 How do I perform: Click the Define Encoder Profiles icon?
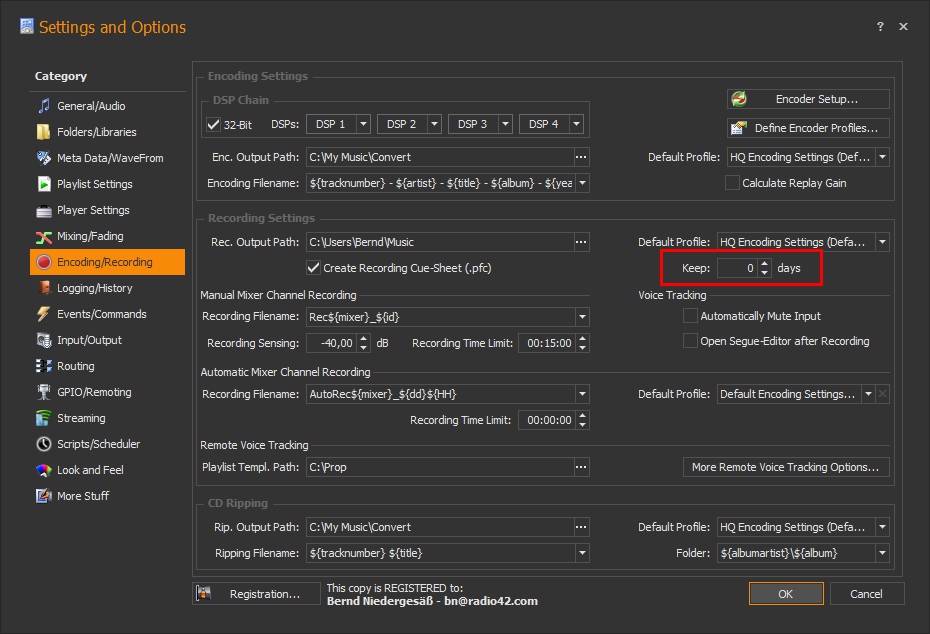[739, 128]
